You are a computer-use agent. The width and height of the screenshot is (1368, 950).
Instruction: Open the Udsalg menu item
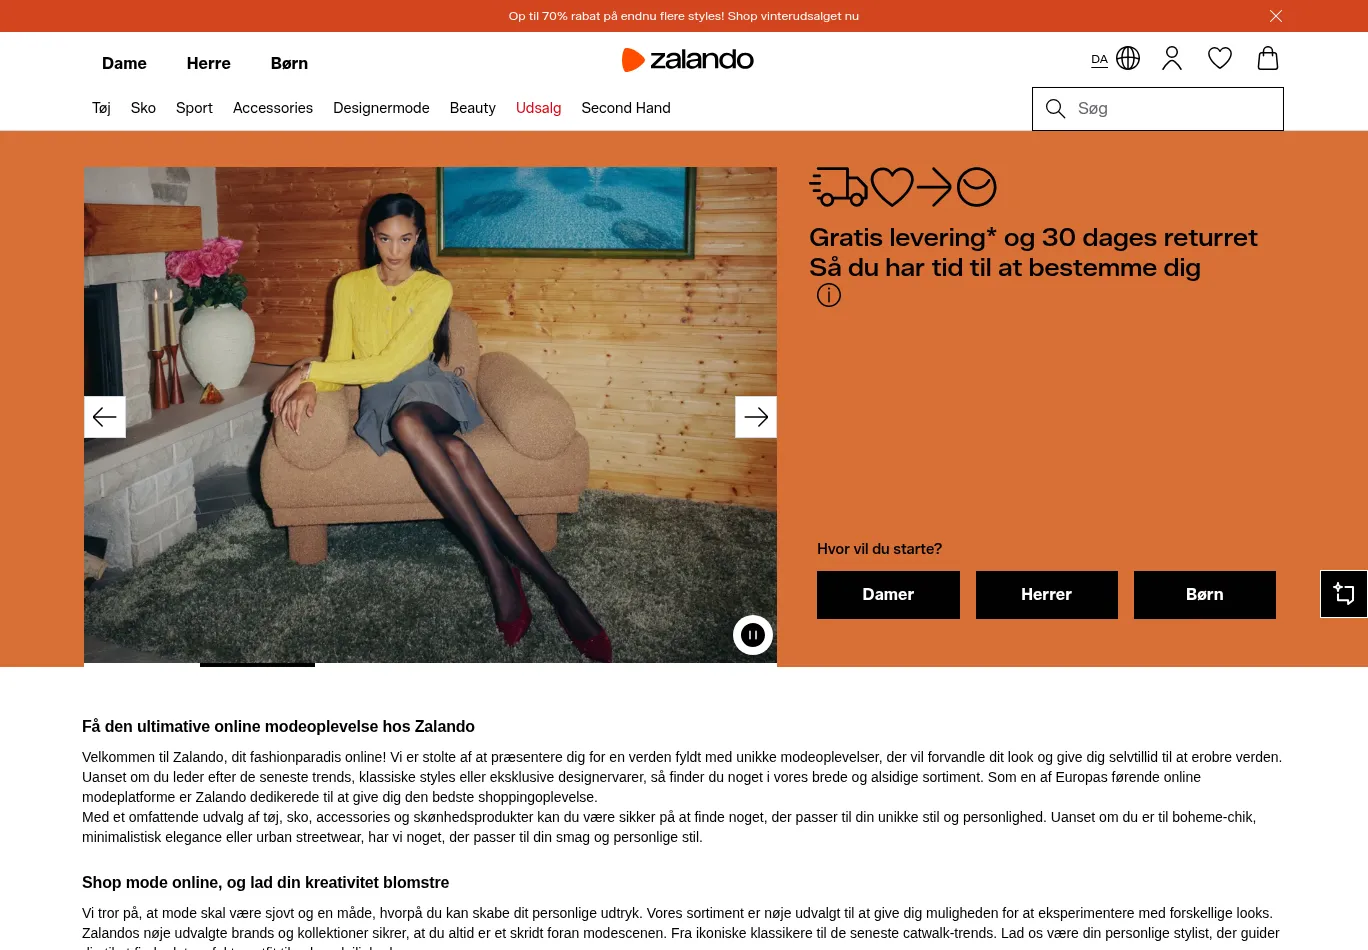coord(538,108)
